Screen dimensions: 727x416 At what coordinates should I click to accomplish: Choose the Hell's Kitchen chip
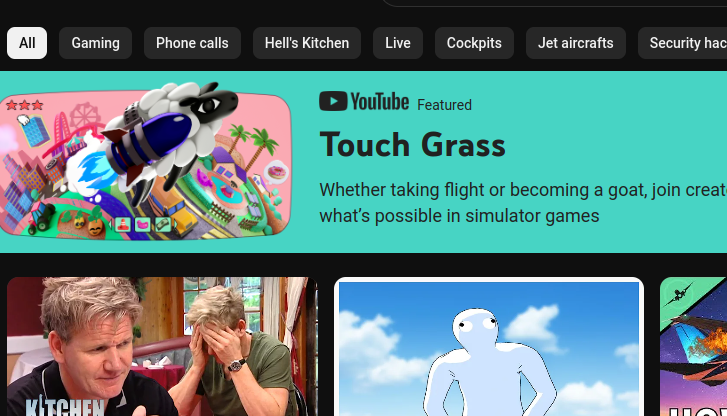(307, 43)
